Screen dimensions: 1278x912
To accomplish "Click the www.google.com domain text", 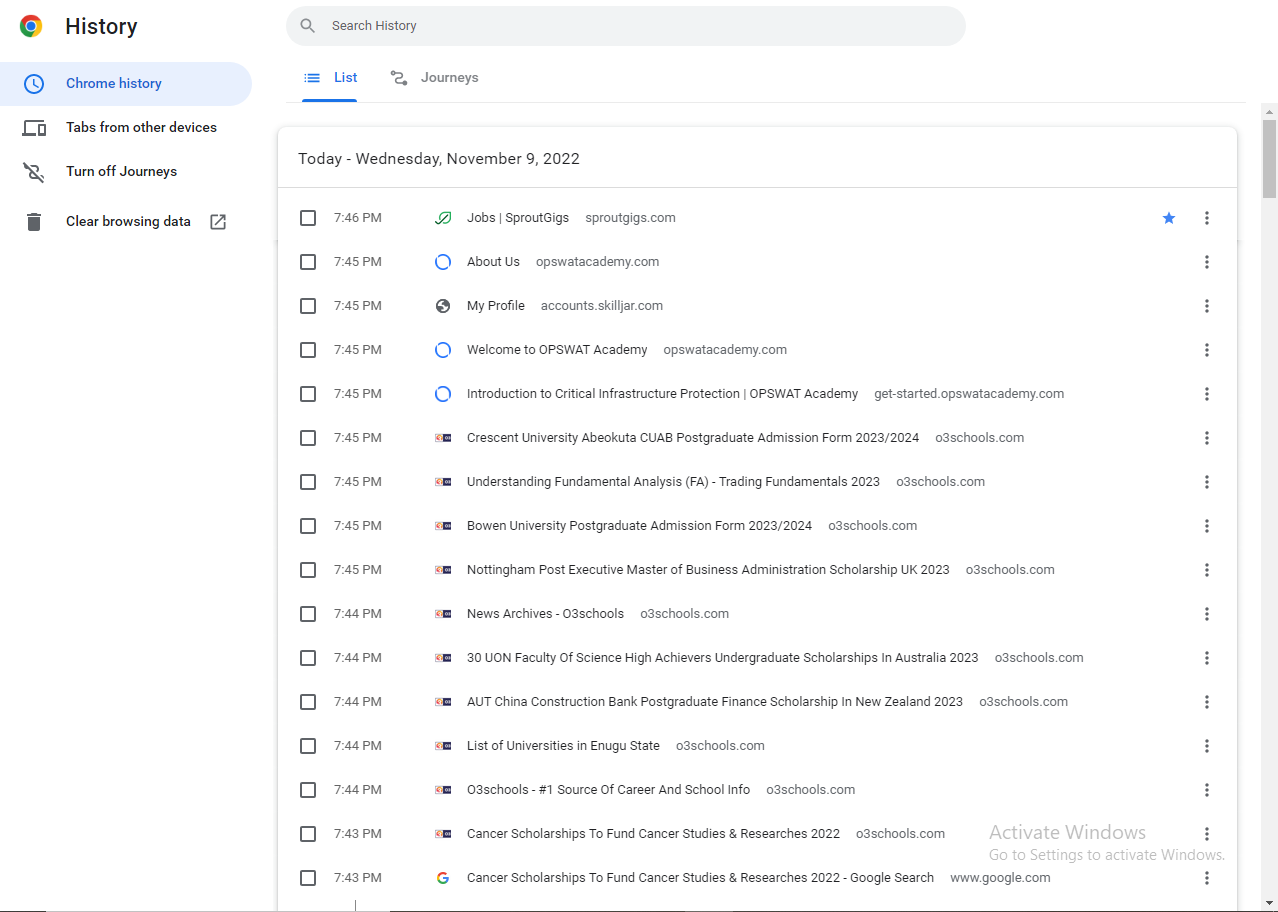I will pos(1000,878).
